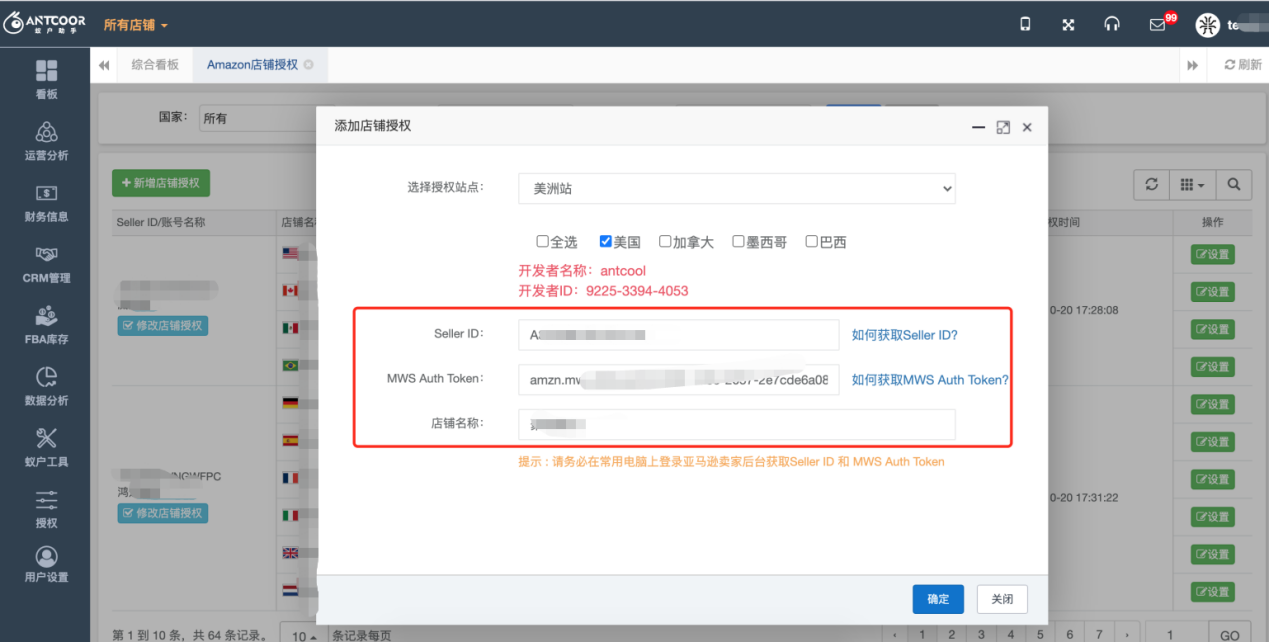The image size is (1269, 642).
Task: Close the 添加店铺授权 dialog with X
Action: point(1027,127)
